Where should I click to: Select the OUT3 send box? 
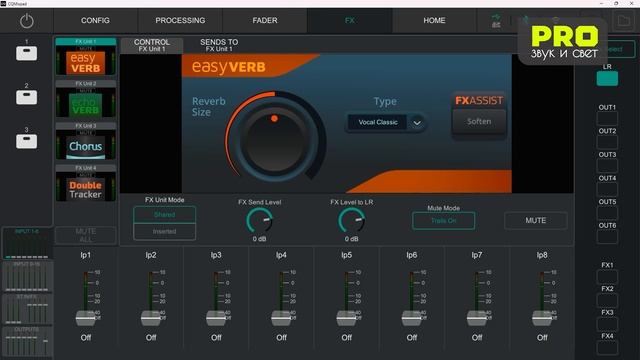[607, 166]
